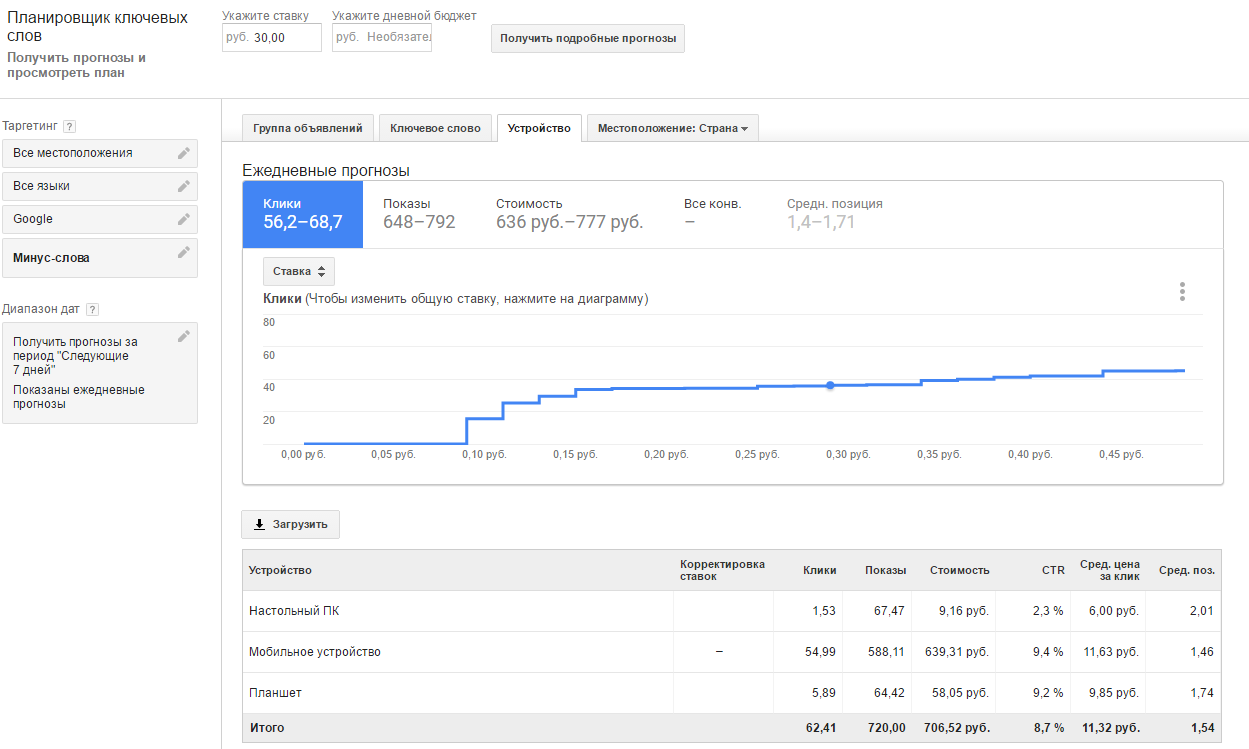Click pencil icon in date range box
The width and height of the screenshot is (1249, 749).
tap(183, 337)
